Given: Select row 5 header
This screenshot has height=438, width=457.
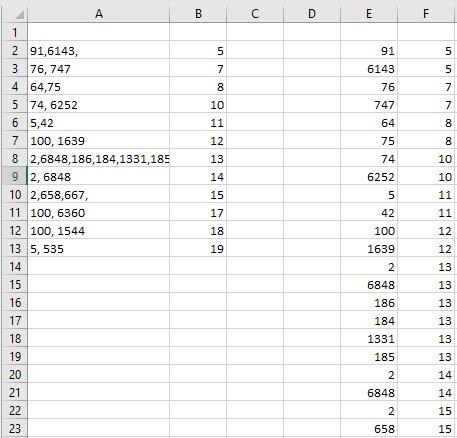Looking at the screenshot, I should [x=15, y=105].
